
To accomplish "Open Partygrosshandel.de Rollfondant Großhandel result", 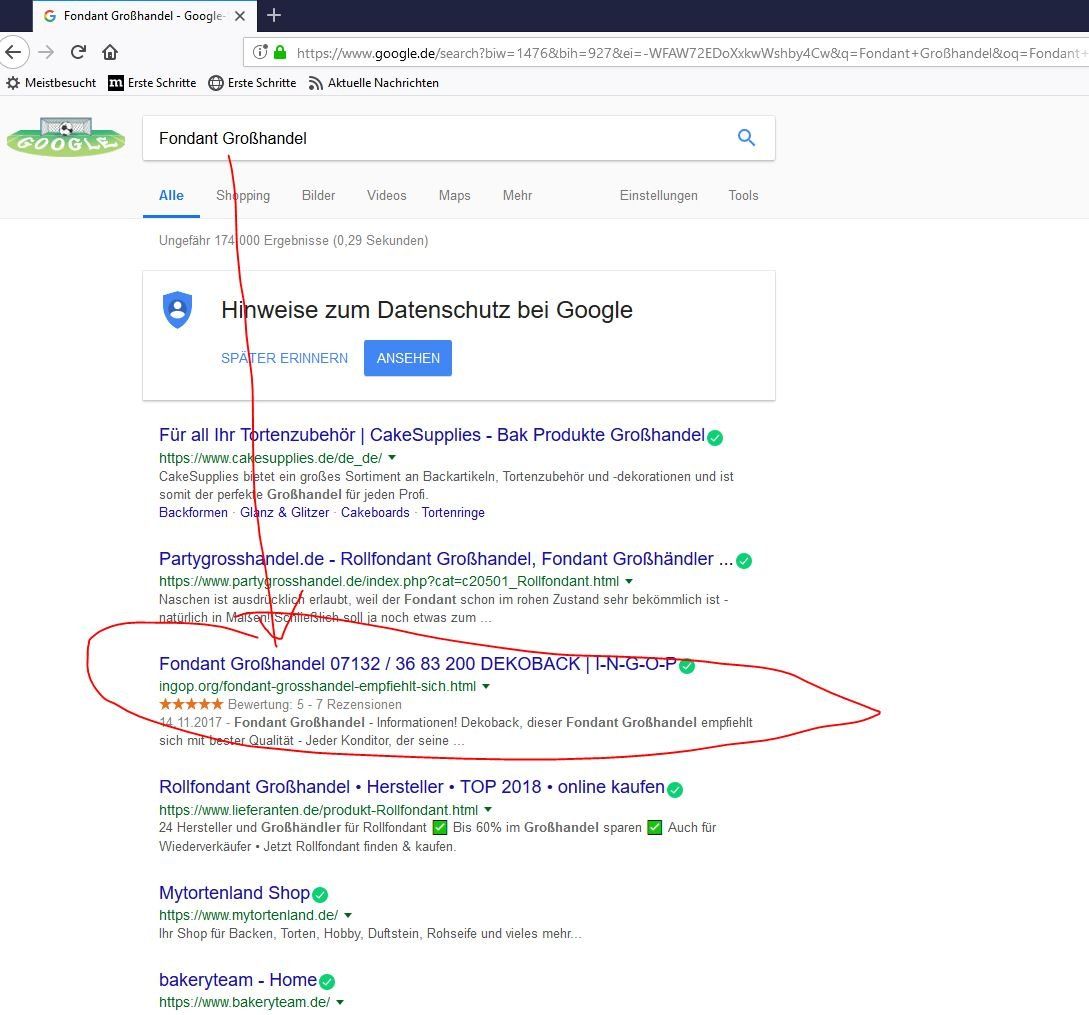I will pyautogui.click(x=446, y=559).
